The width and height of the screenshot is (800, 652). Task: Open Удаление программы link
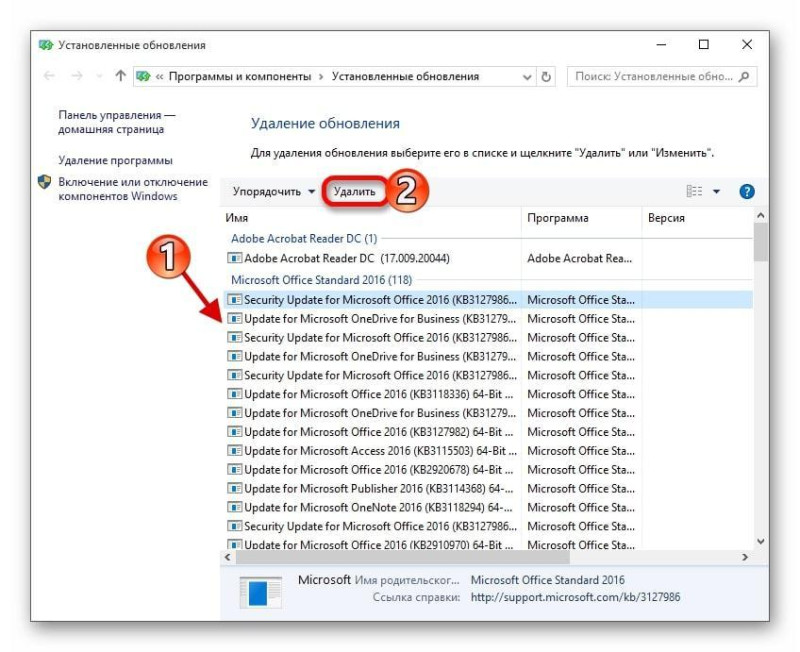(115, 160)
